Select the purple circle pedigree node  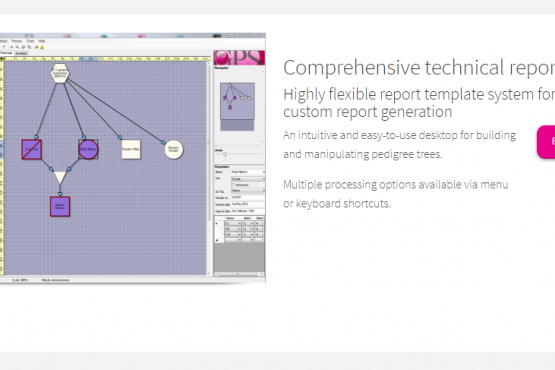(x=88, y=149)
